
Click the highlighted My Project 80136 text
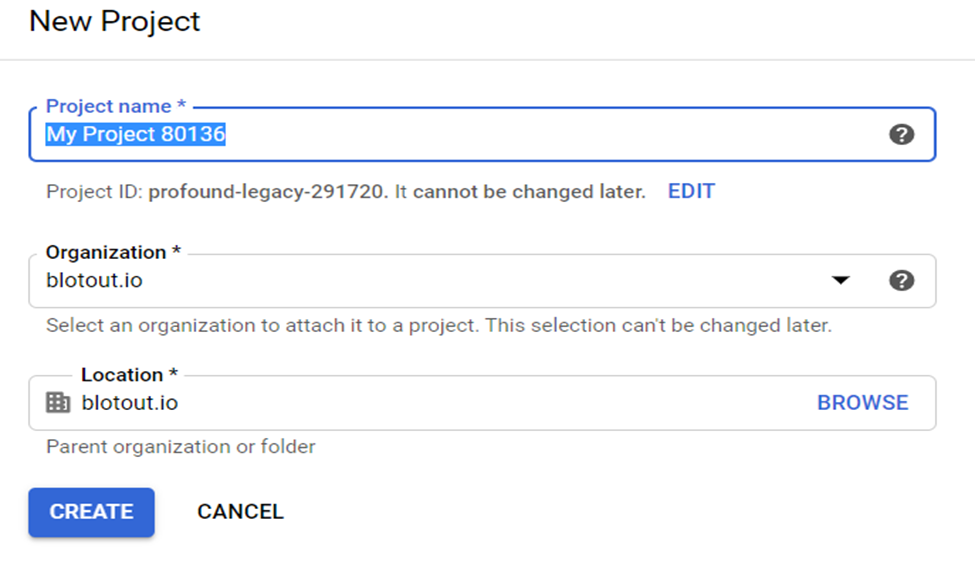(x=136, y=134)
